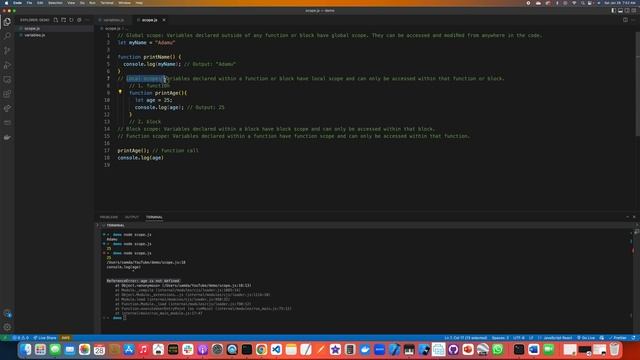Close the scope.js editor tab

click(164, 20)
